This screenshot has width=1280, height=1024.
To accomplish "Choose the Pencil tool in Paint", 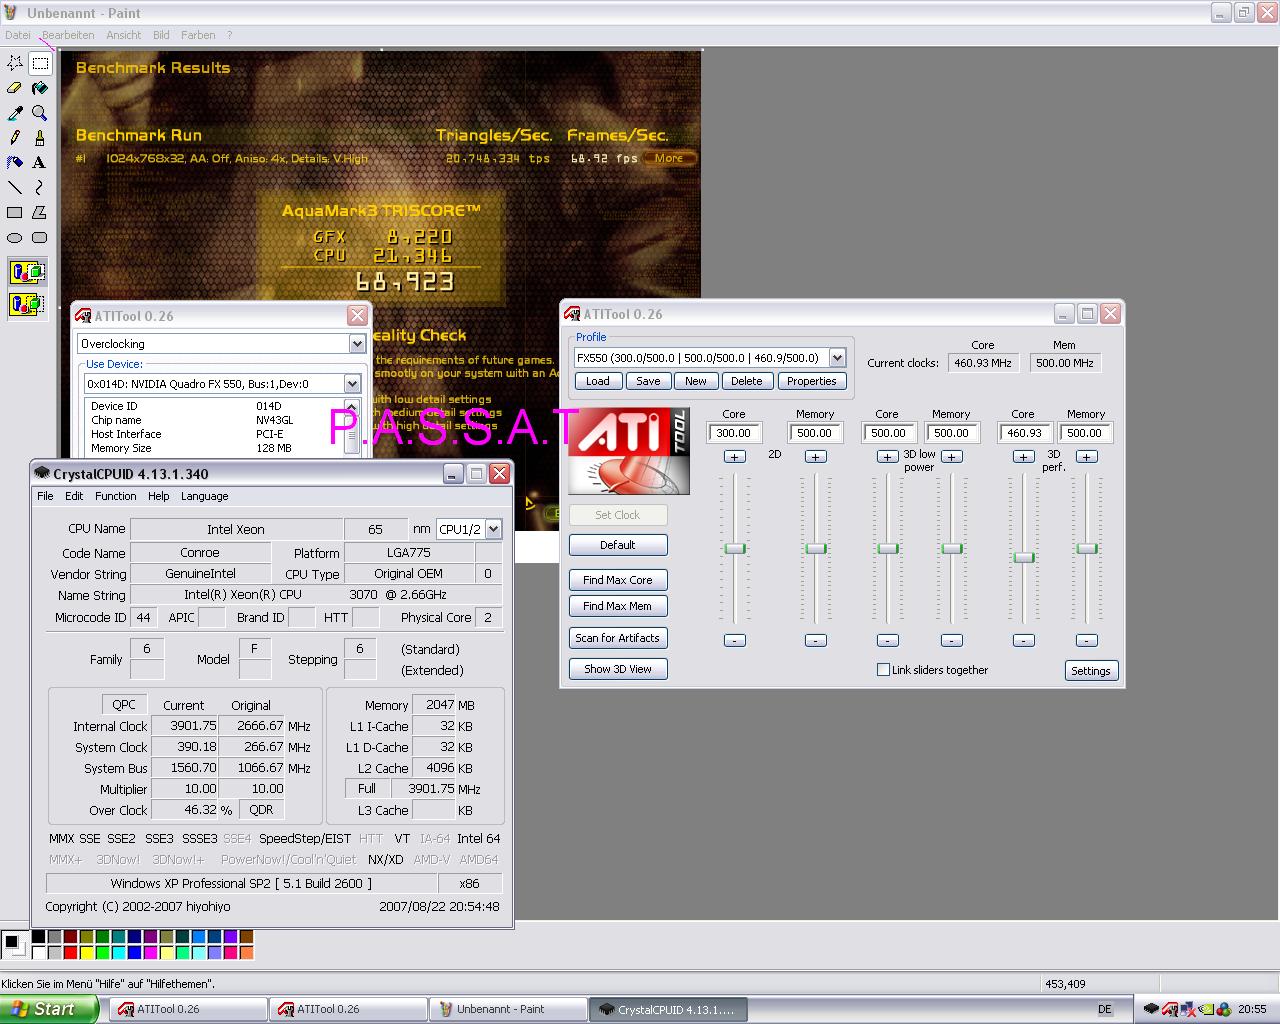I will point(15,138).
